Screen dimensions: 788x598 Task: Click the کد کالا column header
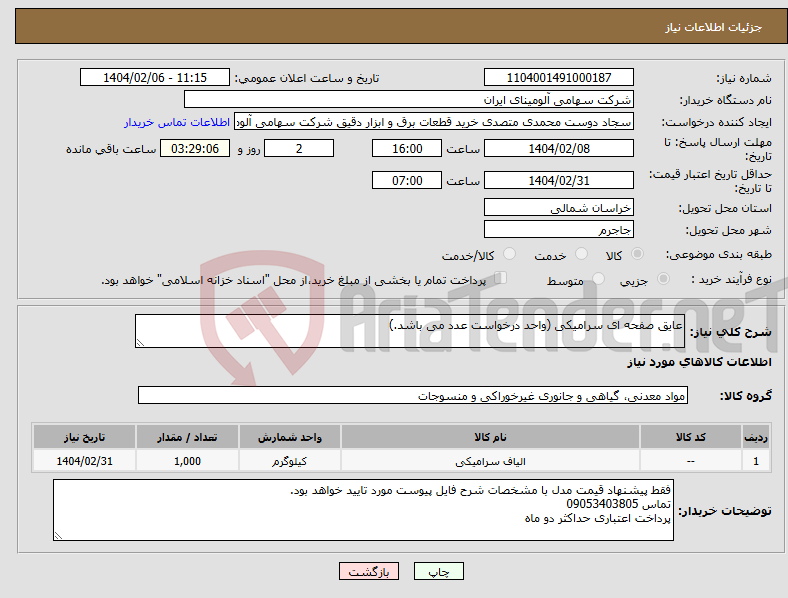(x=691, y=437)
